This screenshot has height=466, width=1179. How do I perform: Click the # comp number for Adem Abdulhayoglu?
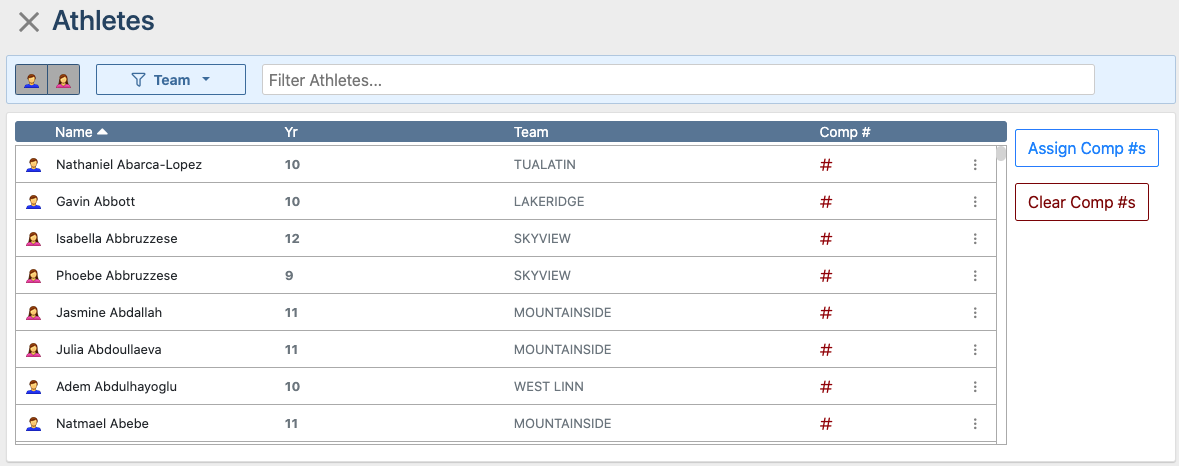(x=826, y=387)
